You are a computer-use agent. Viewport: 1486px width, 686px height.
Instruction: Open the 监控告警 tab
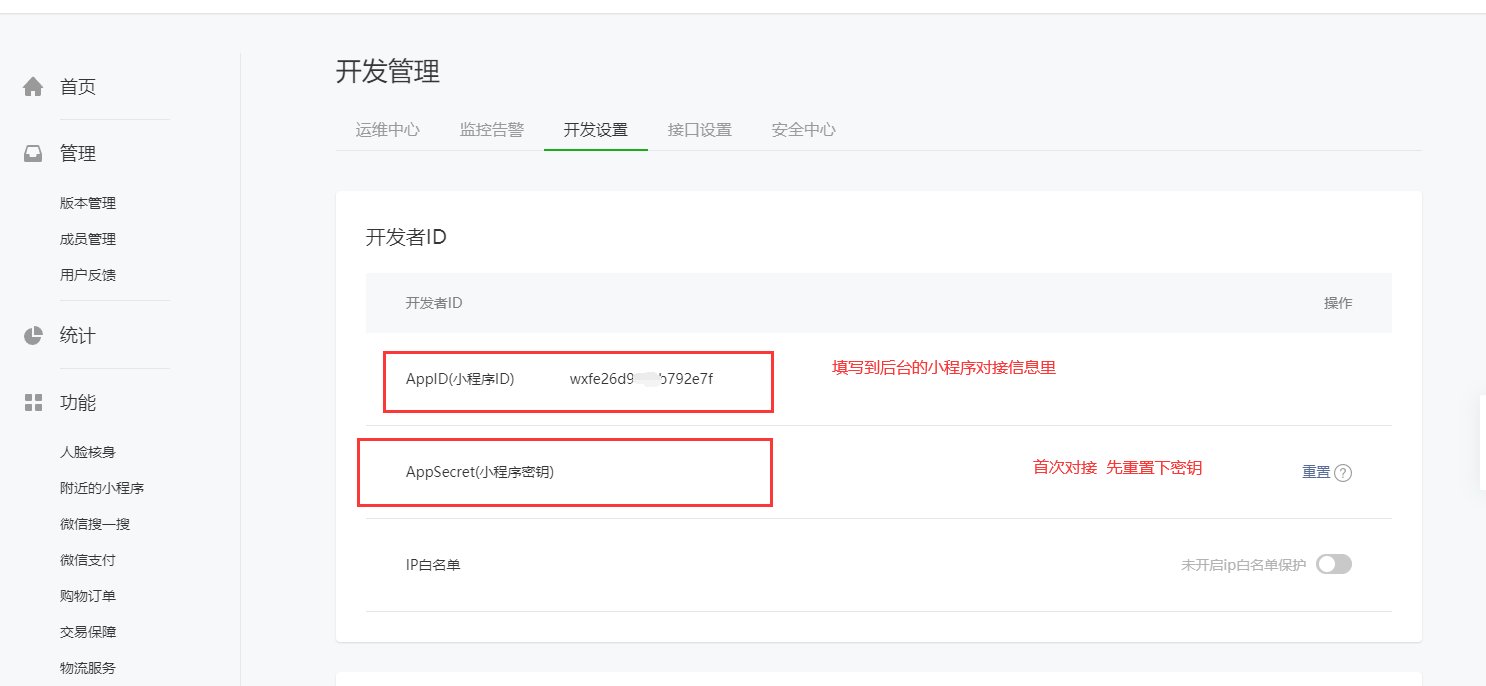tap(491, 130)
